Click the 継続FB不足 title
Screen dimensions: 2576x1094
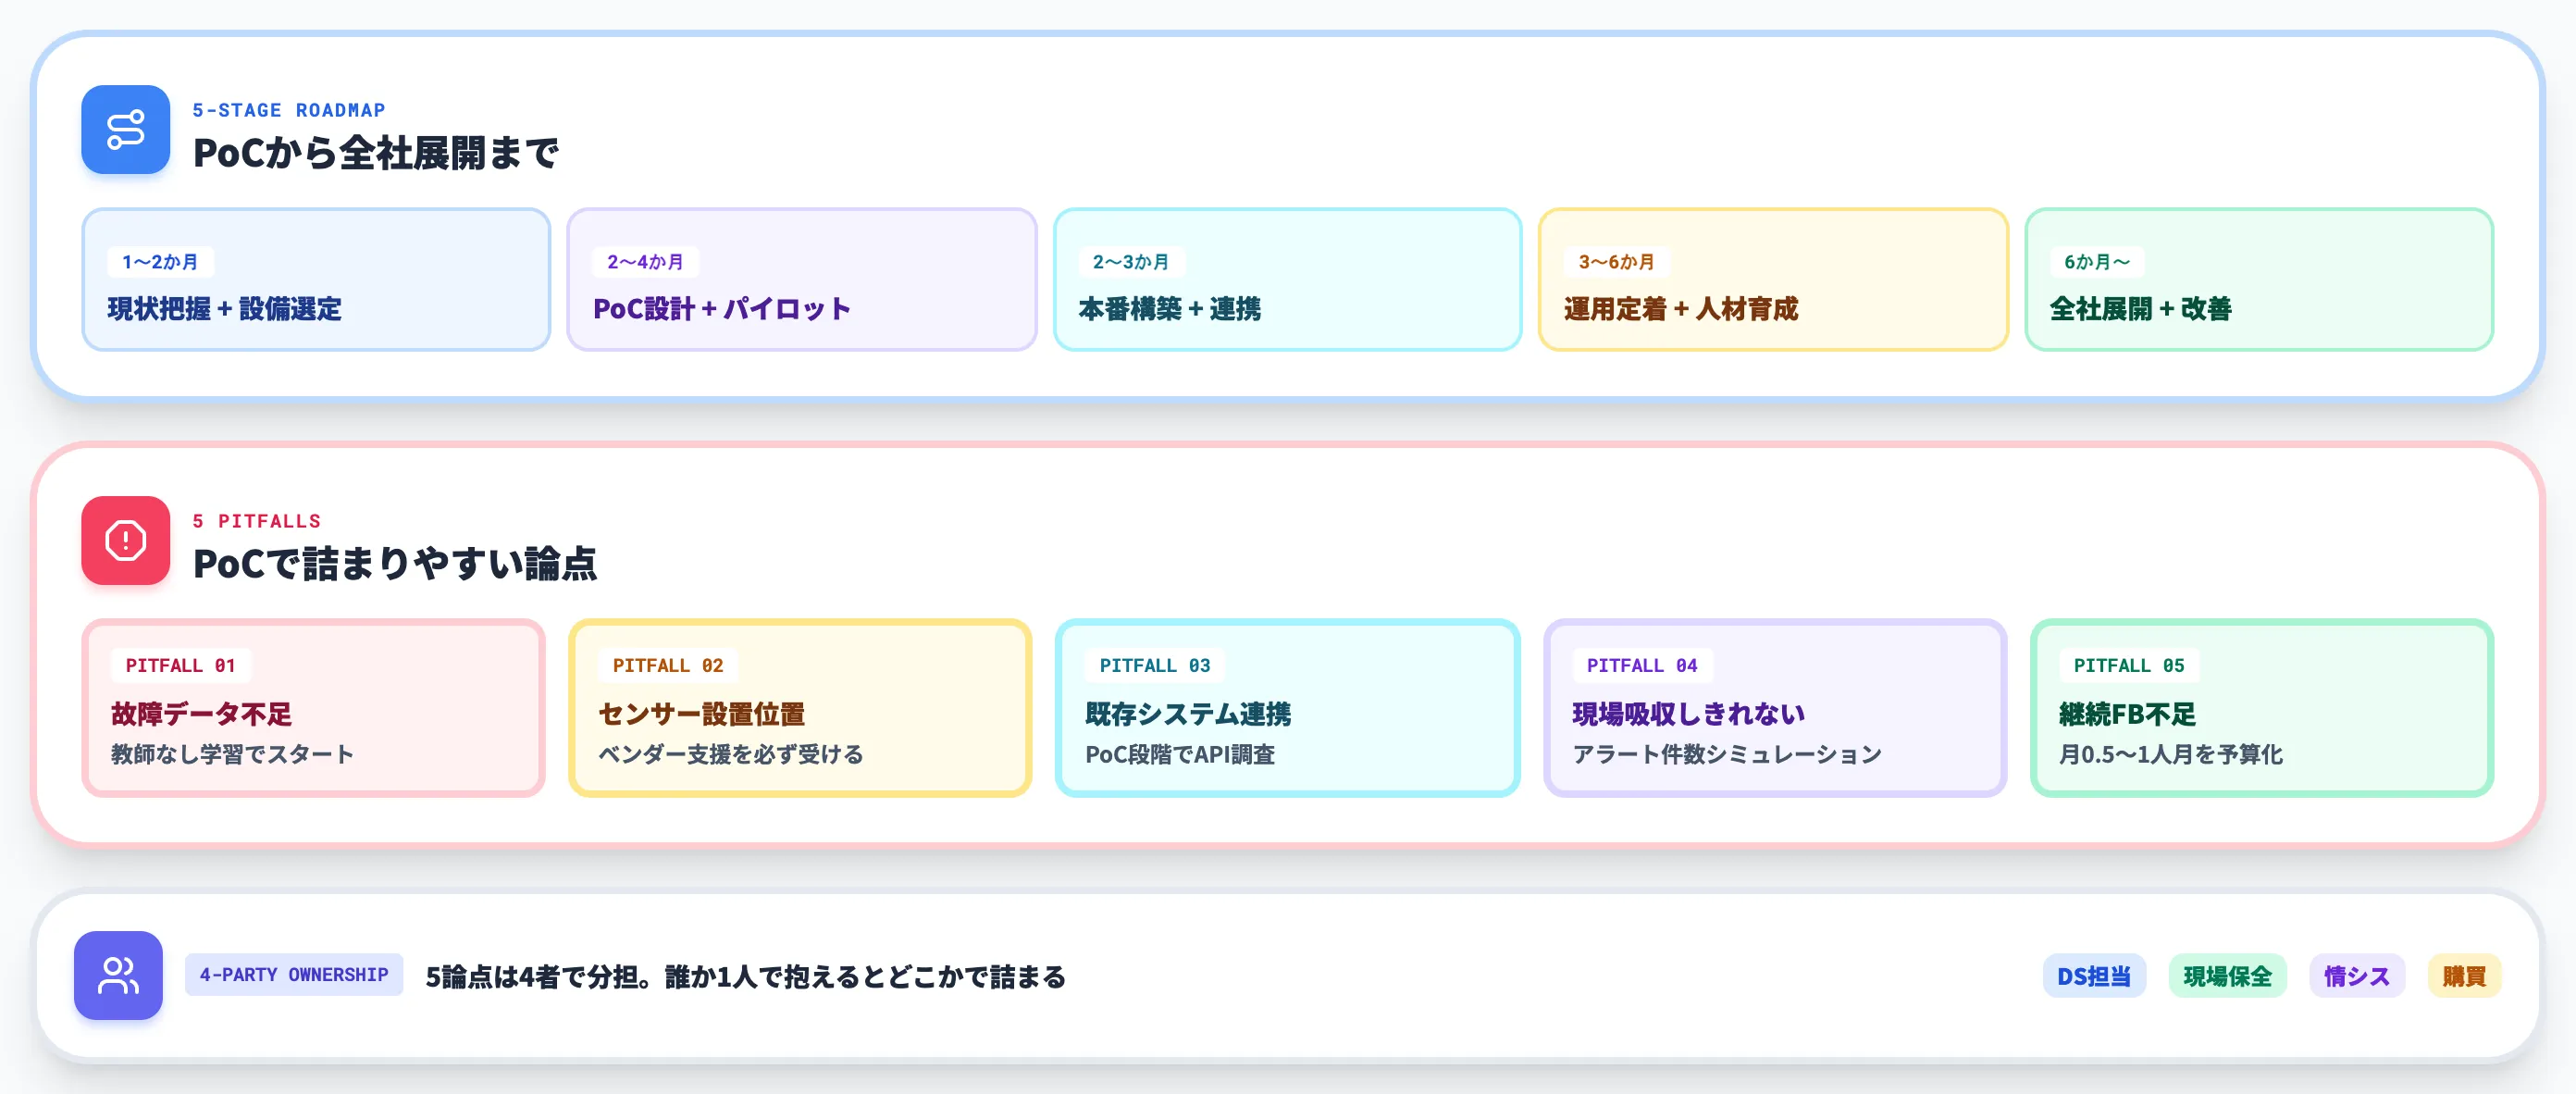pos(2127,714)
